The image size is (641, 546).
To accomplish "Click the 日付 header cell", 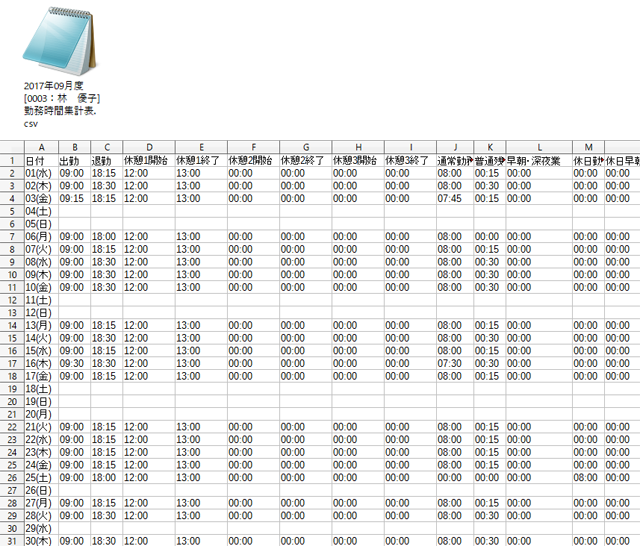I will [40, 160].
